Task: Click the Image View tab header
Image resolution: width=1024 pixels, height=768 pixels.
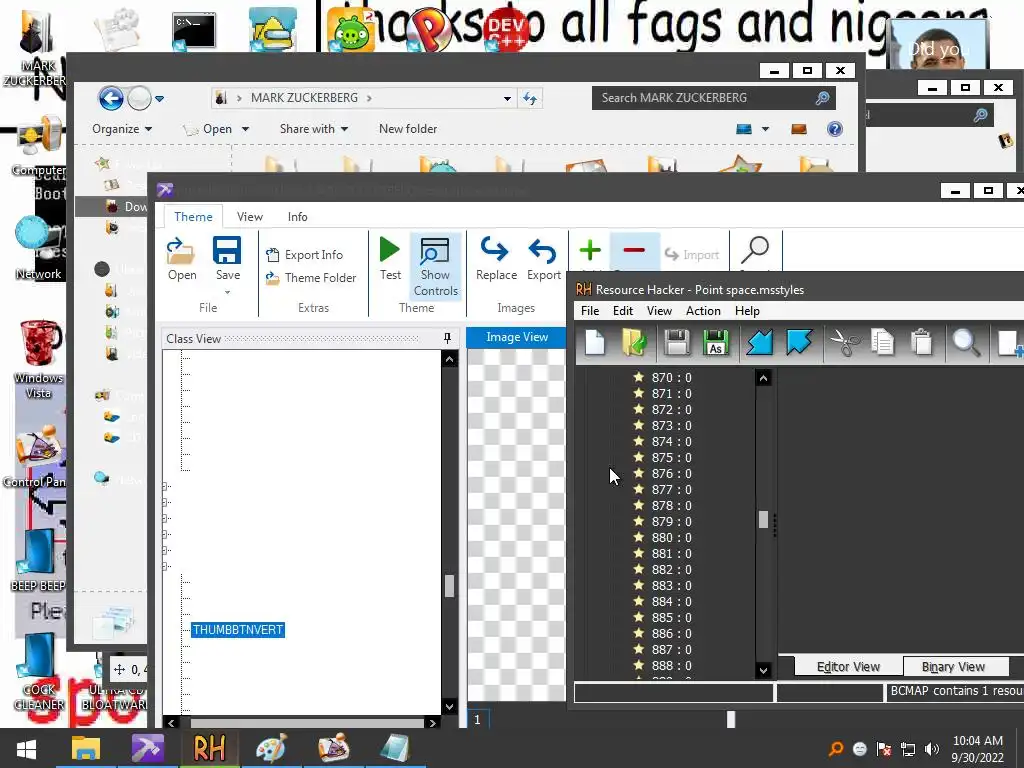Action: pos(516,337)
